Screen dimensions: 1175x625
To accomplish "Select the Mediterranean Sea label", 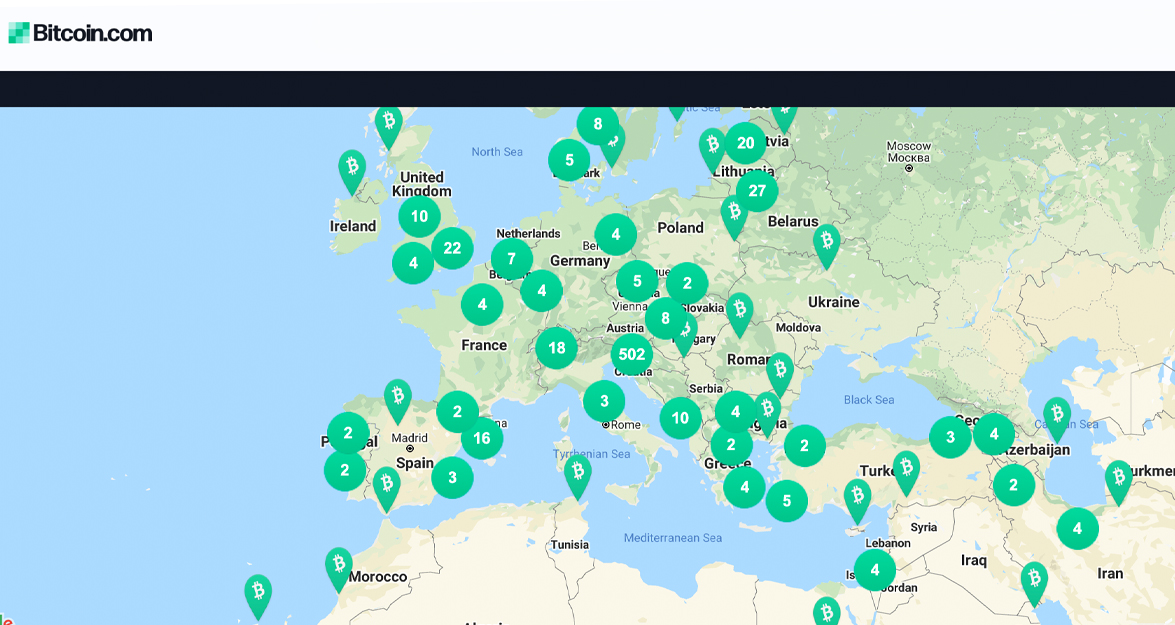I will (x=673, y=538).
